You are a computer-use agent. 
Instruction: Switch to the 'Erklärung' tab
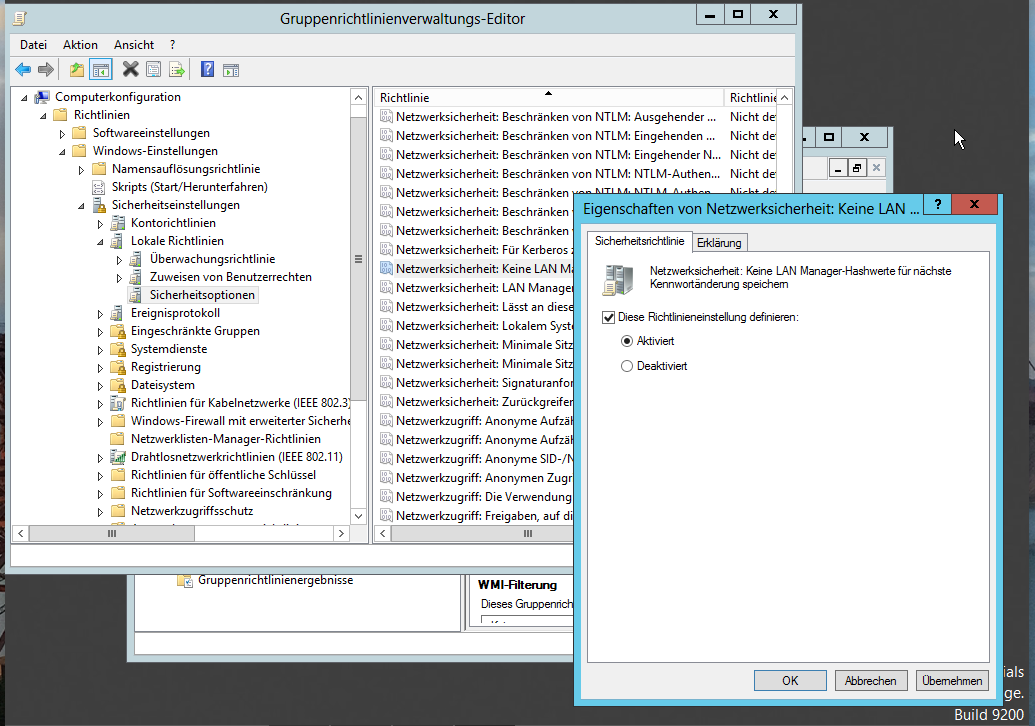click(x=720, y=242)
